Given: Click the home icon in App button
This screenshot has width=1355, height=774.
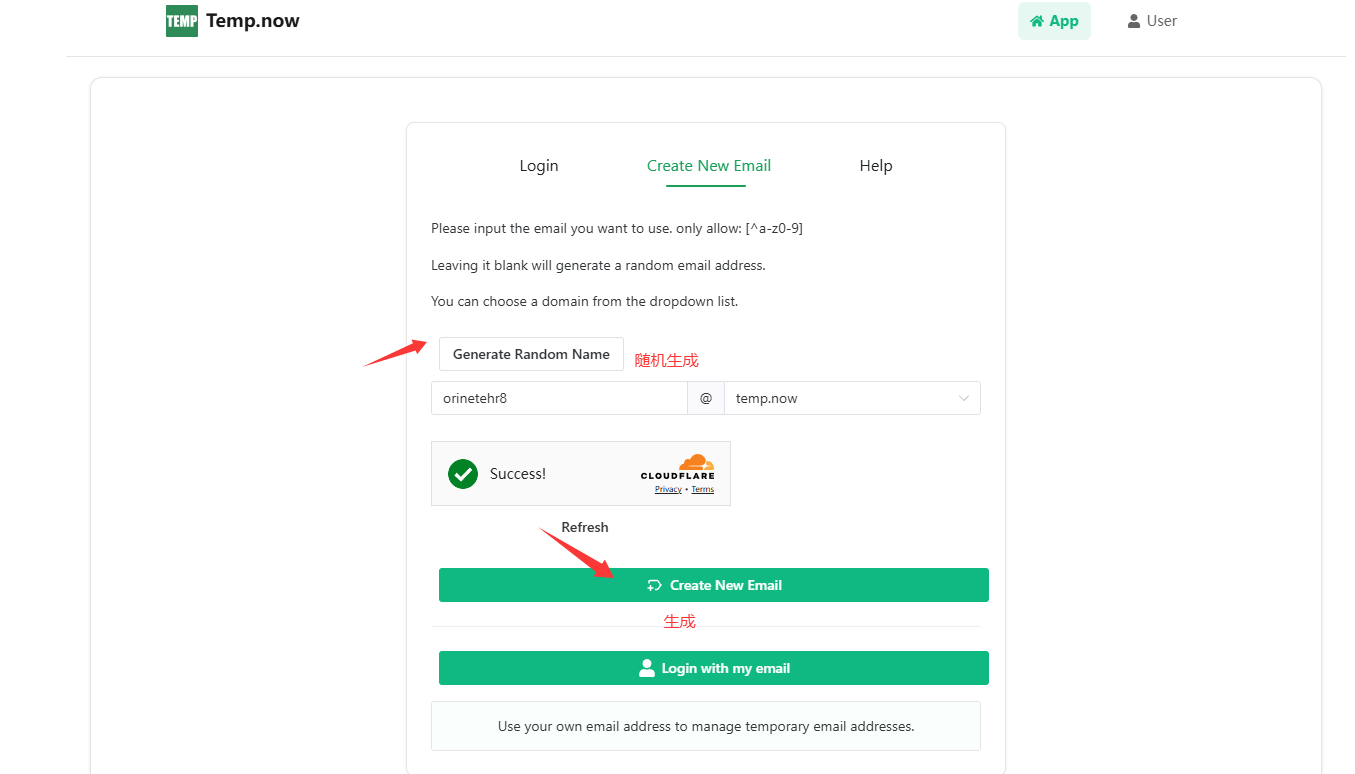Looking at the screenshot, I should 1037,21.
